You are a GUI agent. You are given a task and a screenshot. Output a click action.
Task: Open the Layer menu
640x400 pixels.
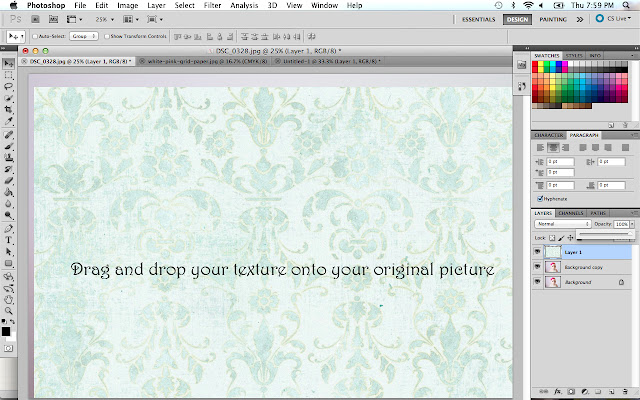coord(156,5)
